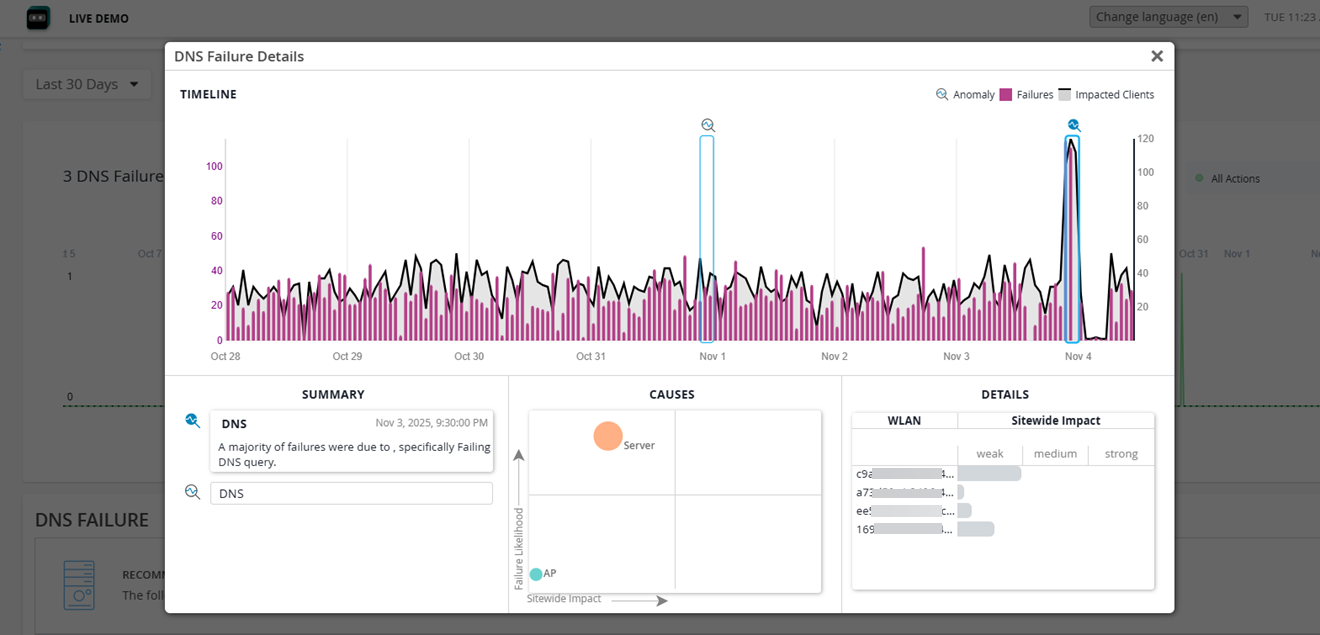1320x635 pixels.
Task: Click the highlighted anomaly bar at Nov 4
Action: pos(1072,240)
